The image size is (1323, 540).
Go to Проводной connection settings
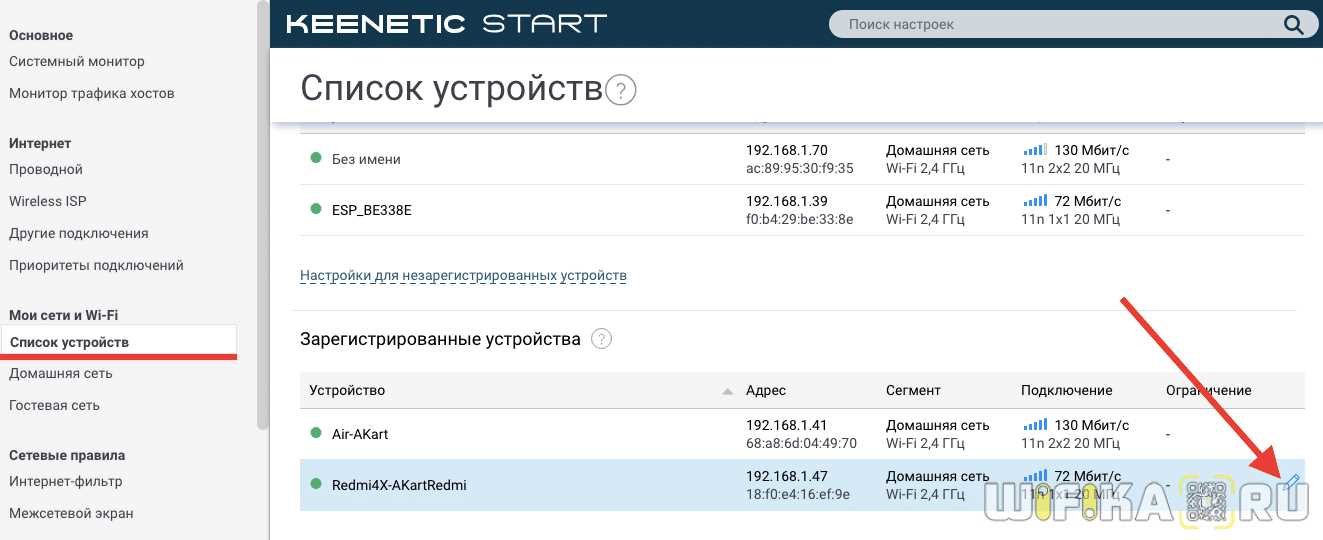pos(46,169)
